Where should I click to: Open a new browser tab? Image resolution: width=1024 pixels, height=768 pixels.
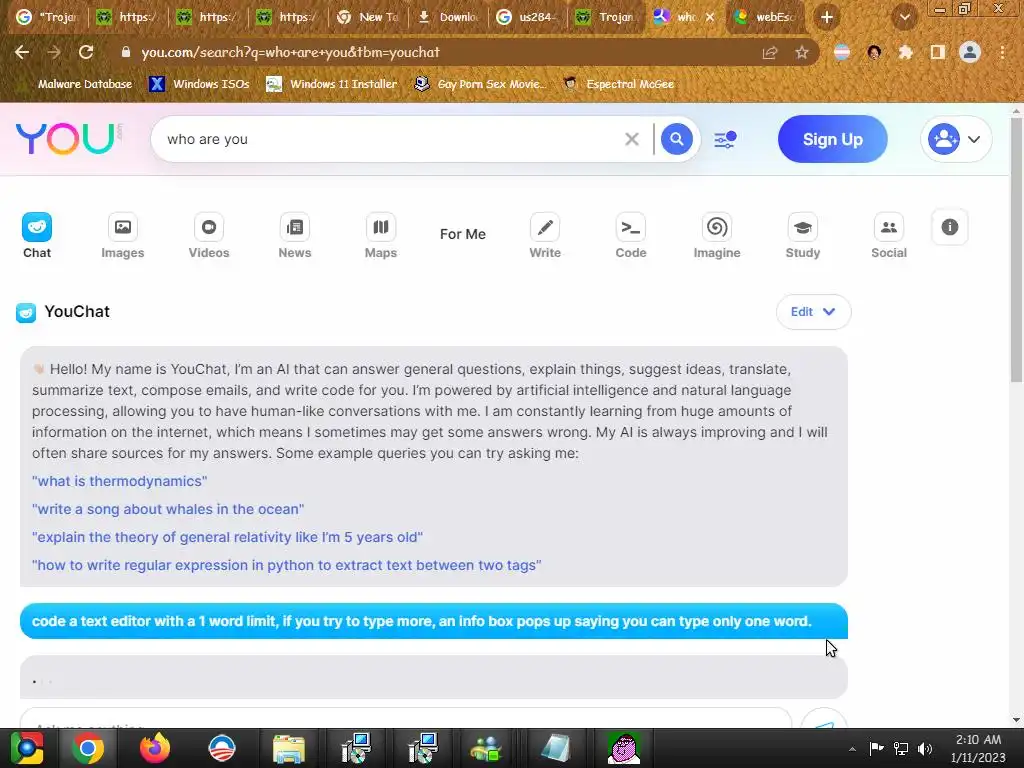826,18
